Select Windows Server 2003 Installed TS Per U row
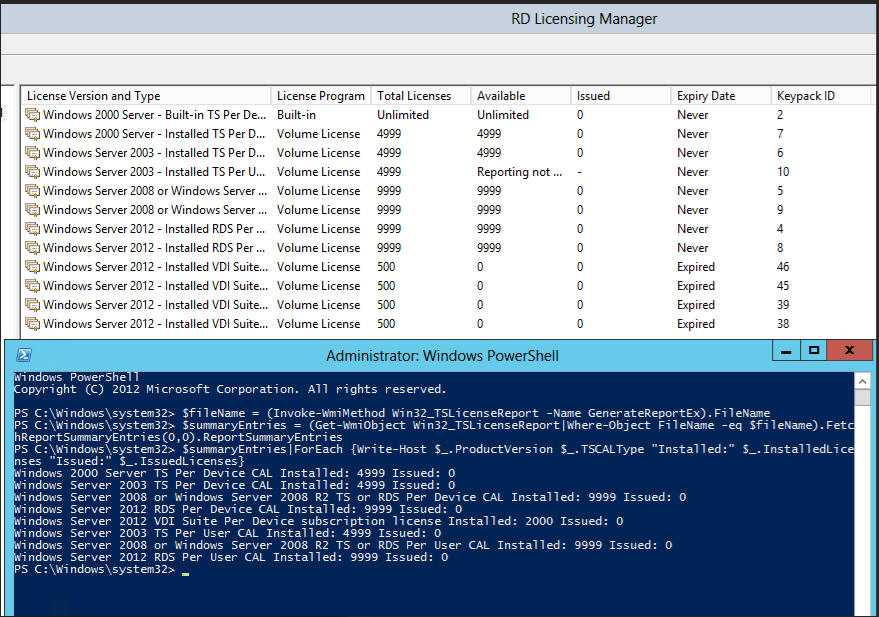This screenshot has height=617, width=879. click(446, 172)
